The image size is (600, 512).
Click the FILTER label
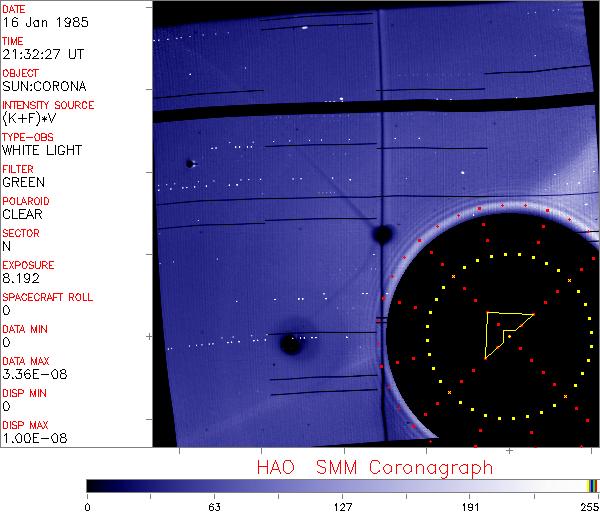coord(18,169)
